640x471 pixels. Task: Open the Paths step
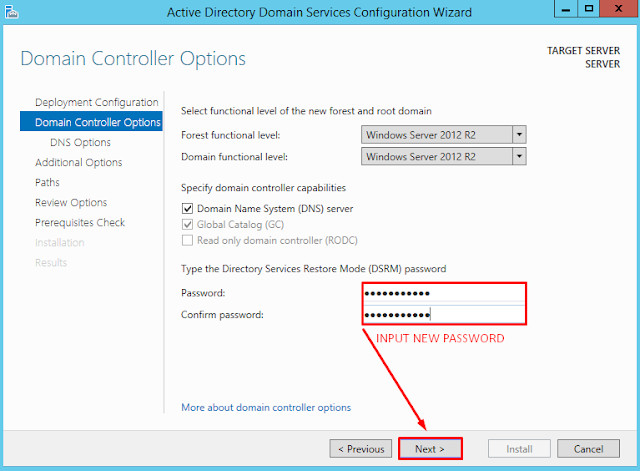tap(47, 183)
